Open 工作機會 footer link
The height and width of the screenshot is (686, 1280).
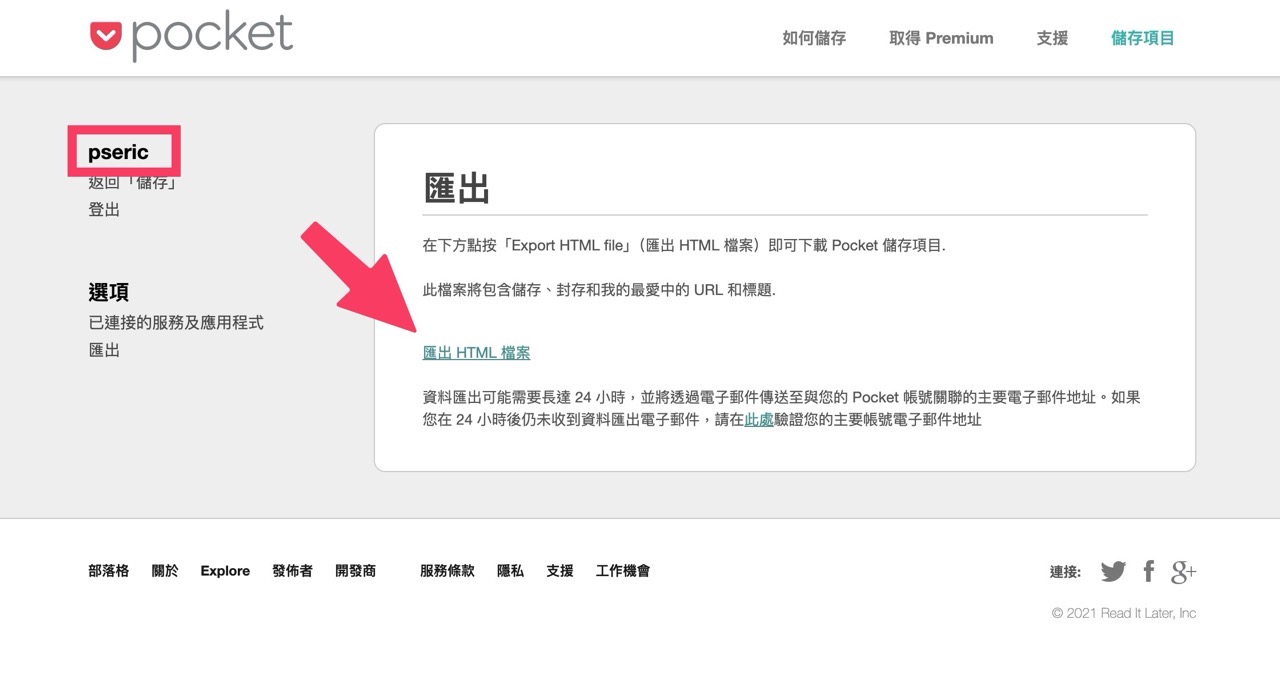pos(623,571)
